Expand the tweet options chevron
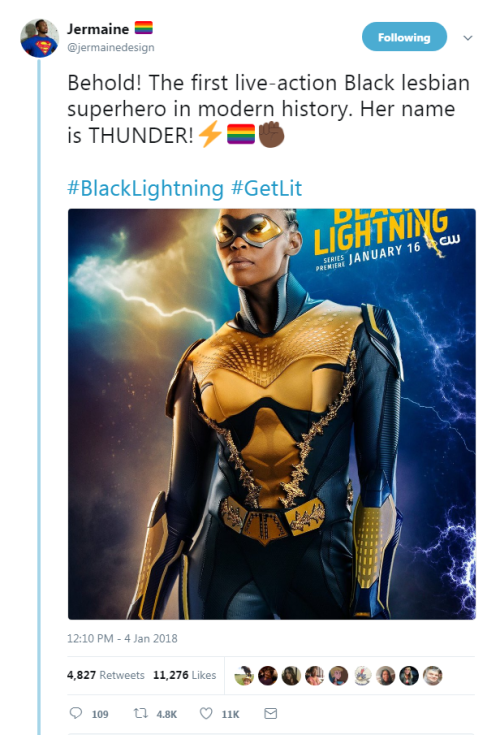 [x=468, y=38]
